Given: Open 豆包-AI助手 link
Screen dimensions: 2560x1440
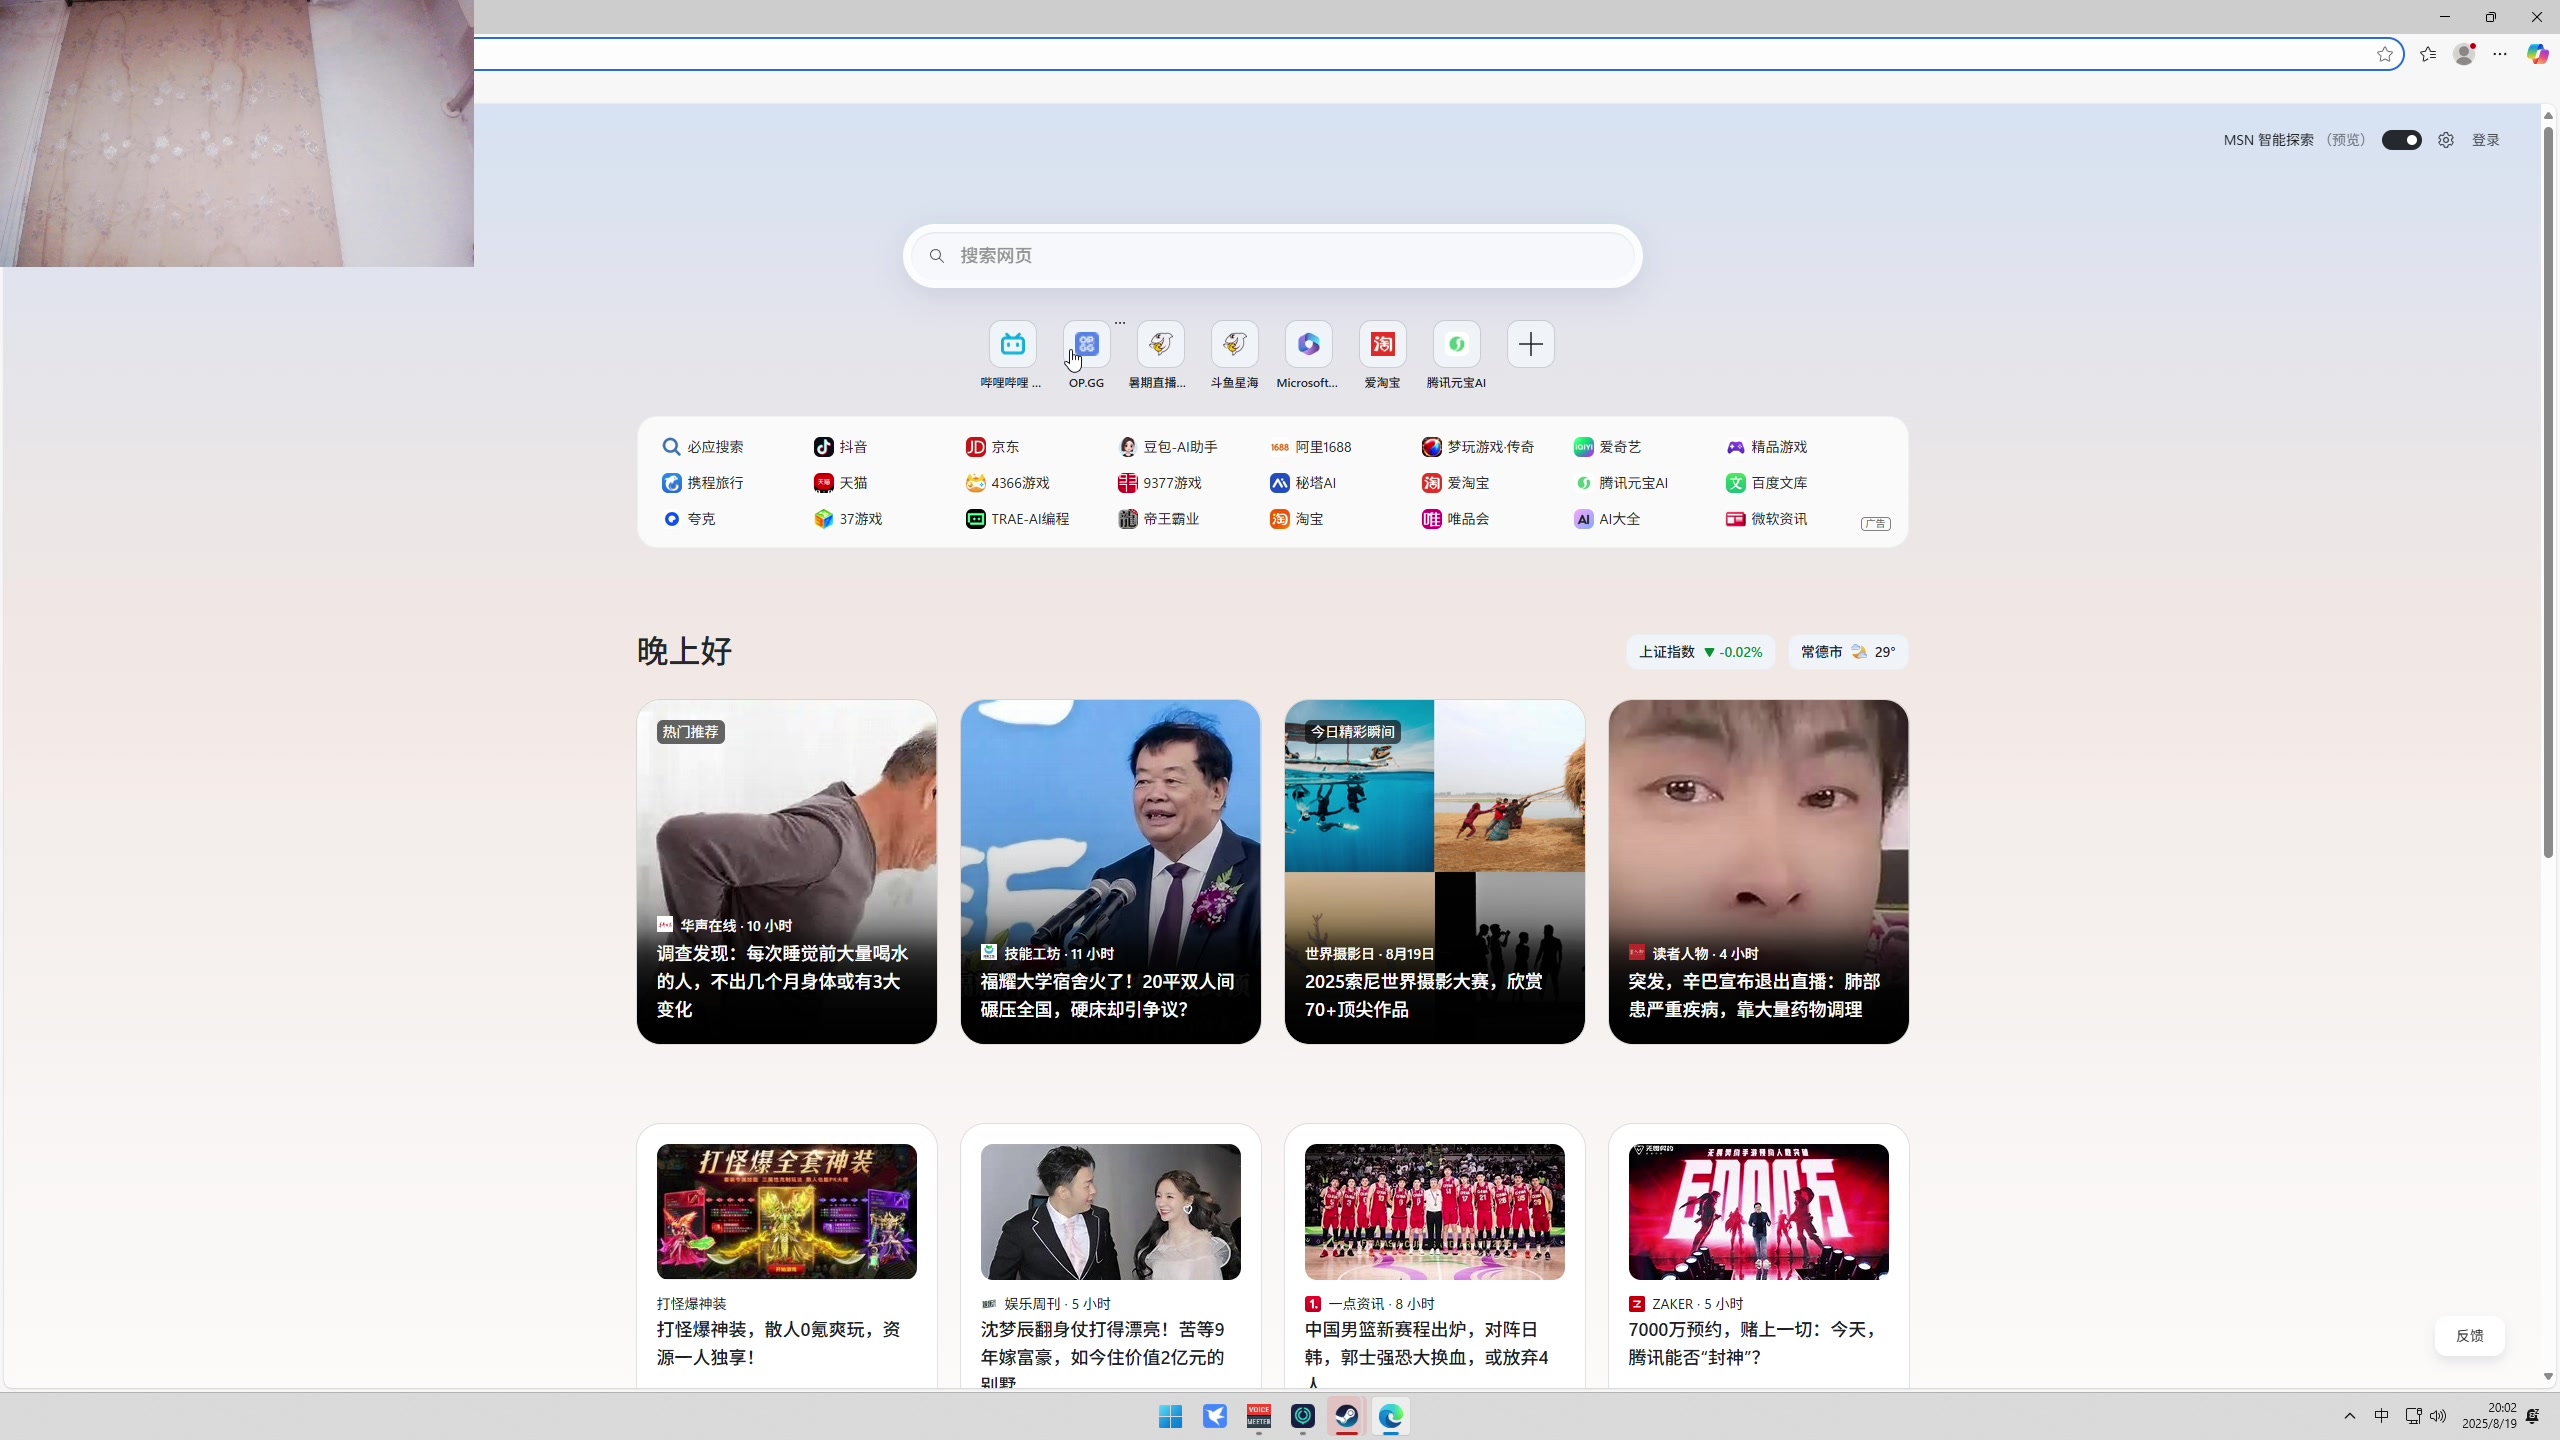Looking at the screenshot, I should pyautogui.click(x=1167, y=447).
